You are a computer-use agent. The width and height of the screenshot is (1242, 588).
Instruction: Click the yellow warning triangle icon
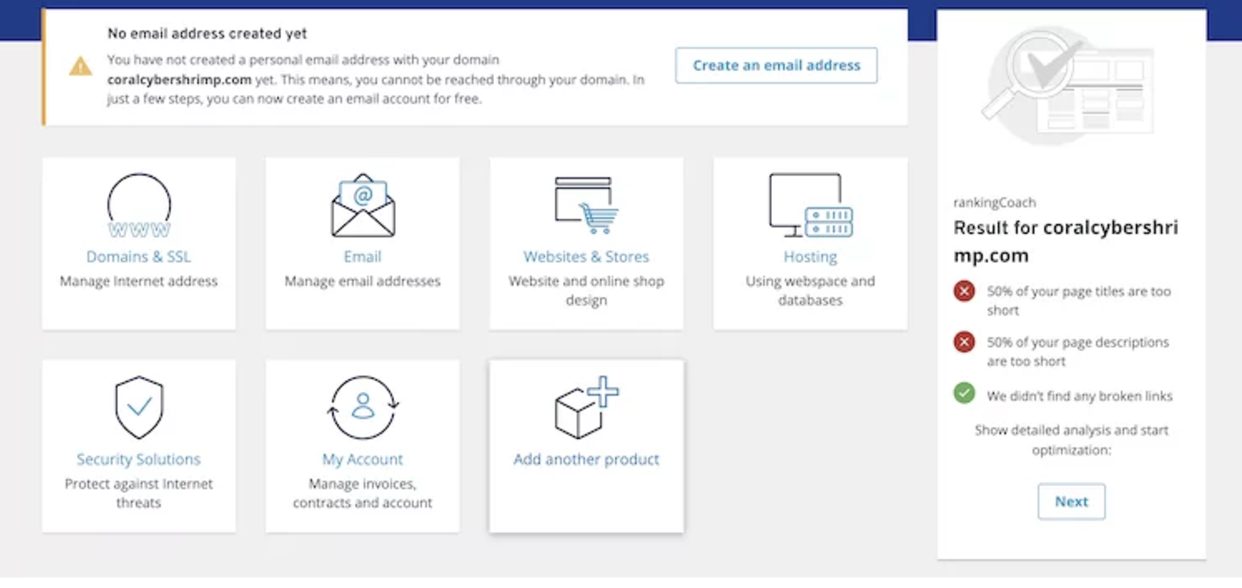tap(80, 68)
